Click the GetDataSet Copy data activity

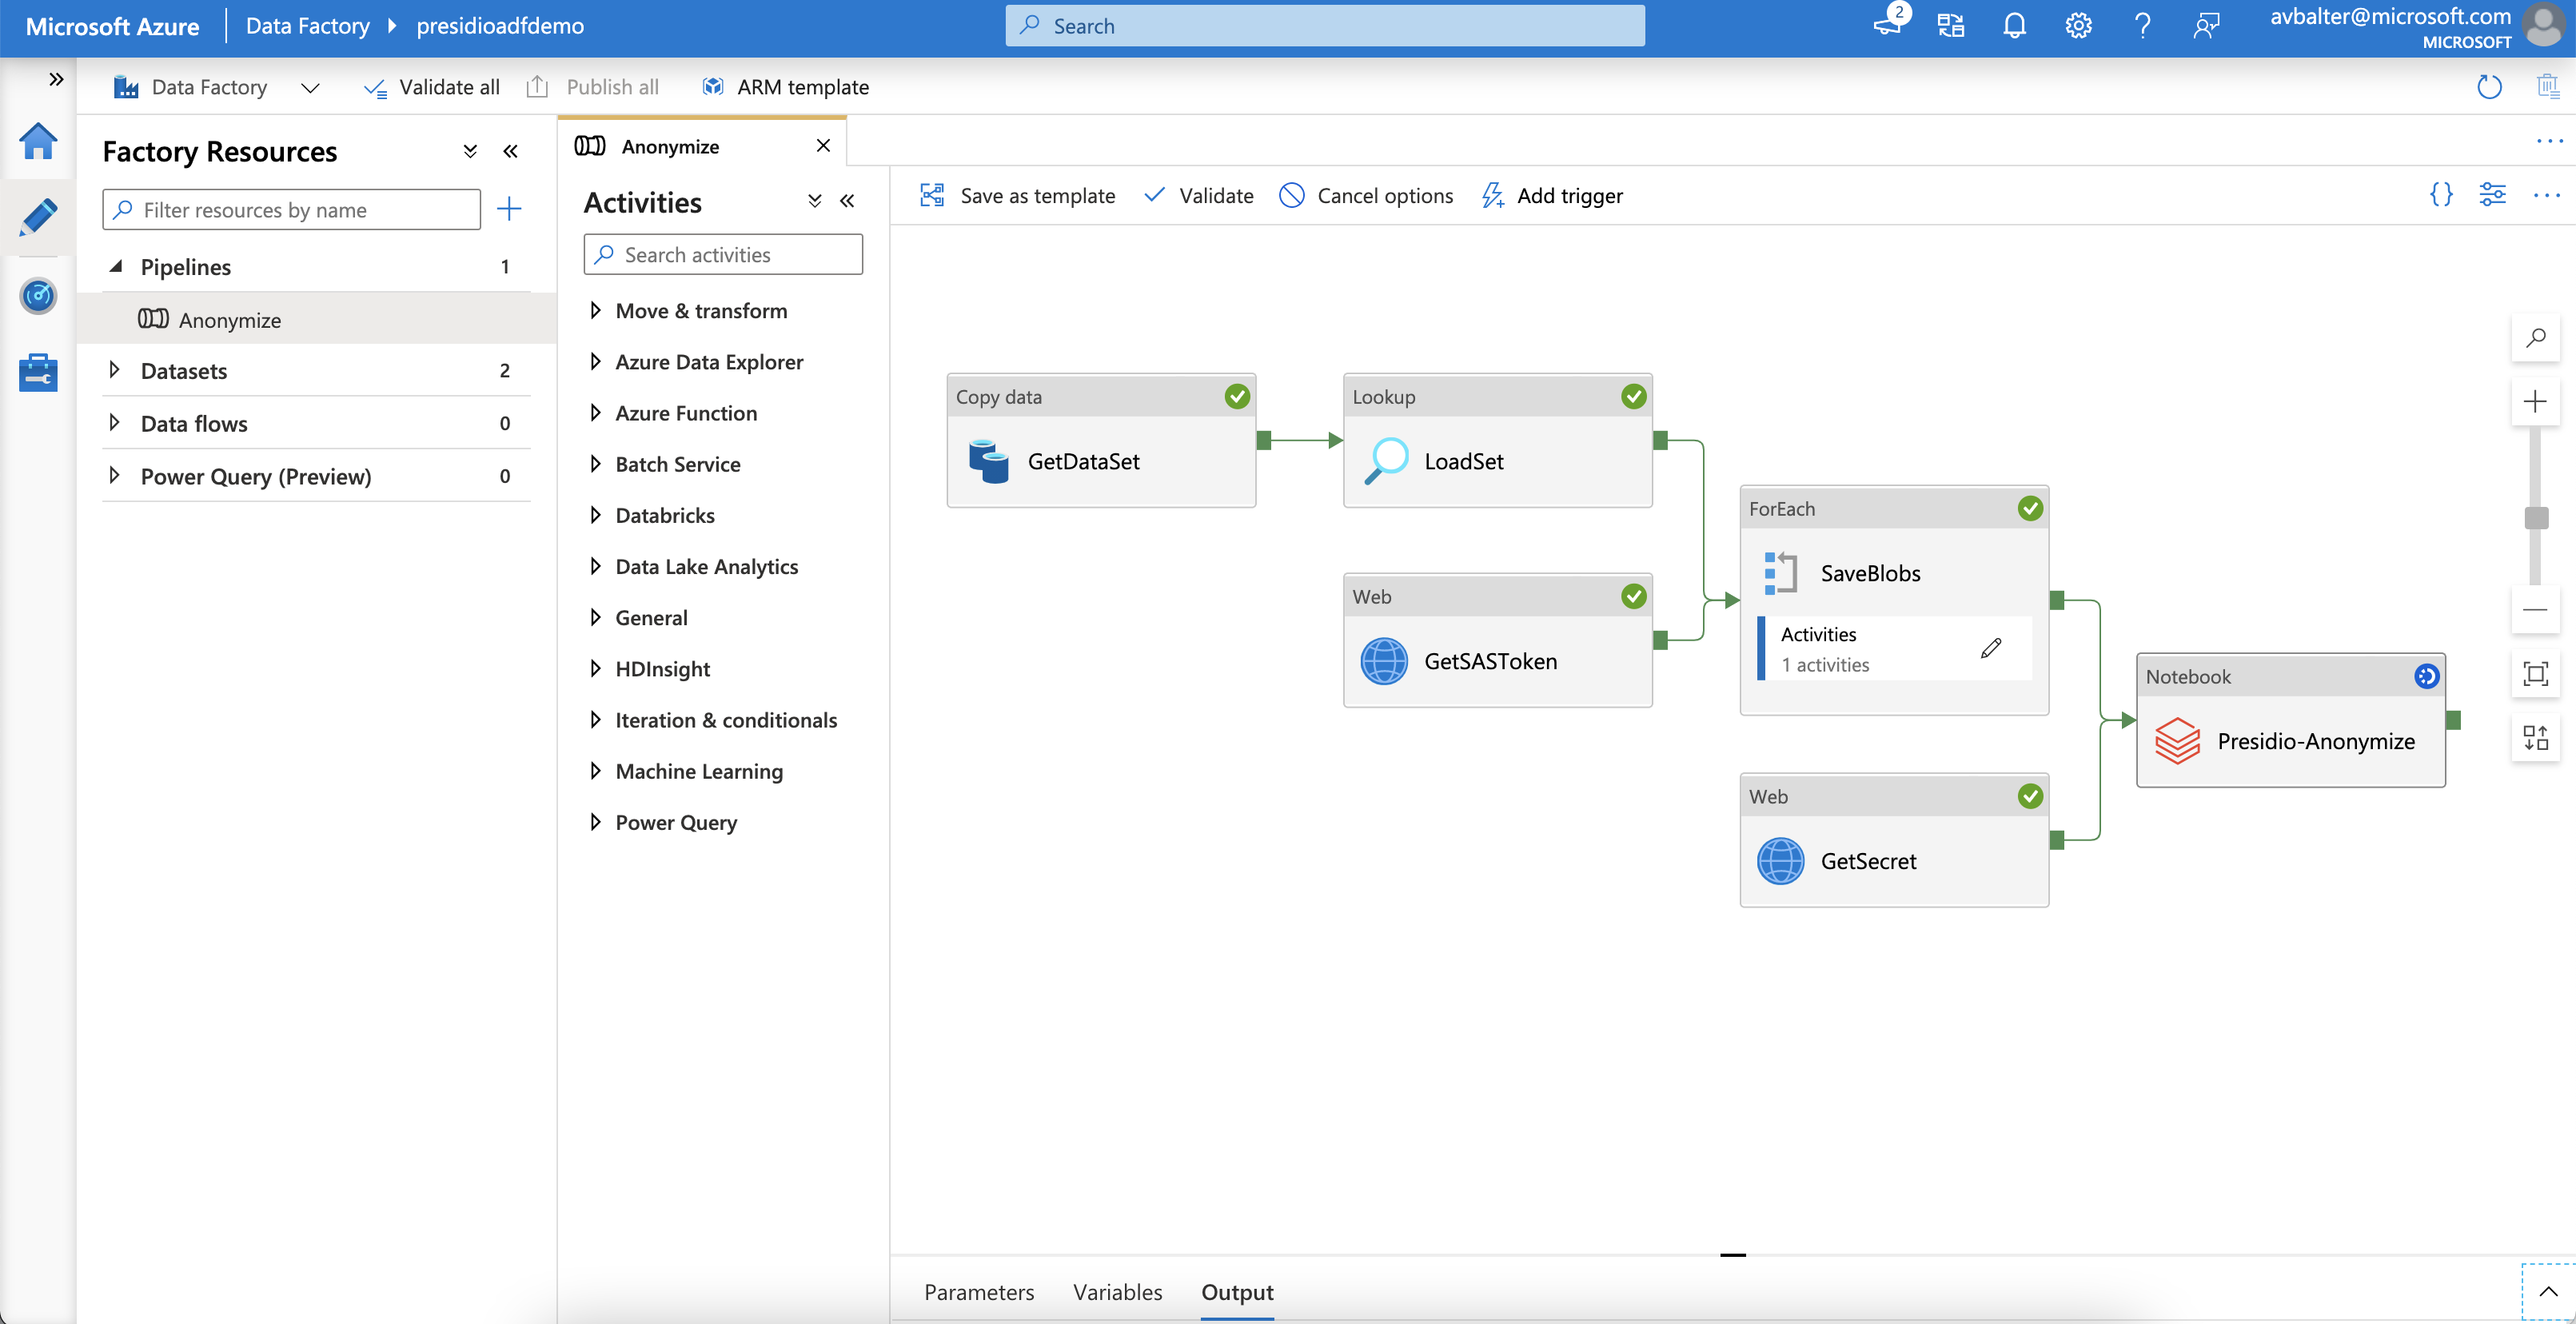(1101, 441)
